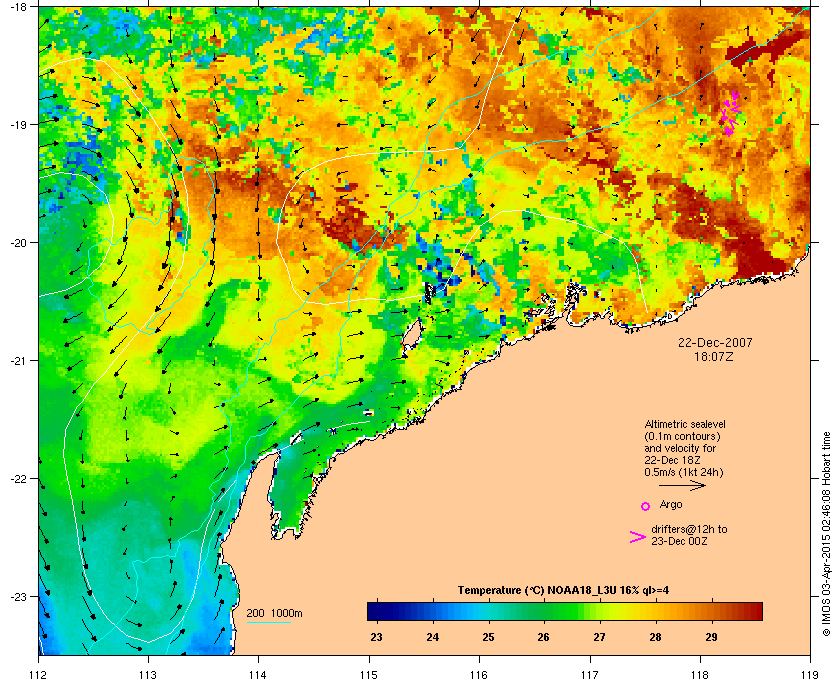Click the colorbar tick label 29

click(x=711, y=637)
